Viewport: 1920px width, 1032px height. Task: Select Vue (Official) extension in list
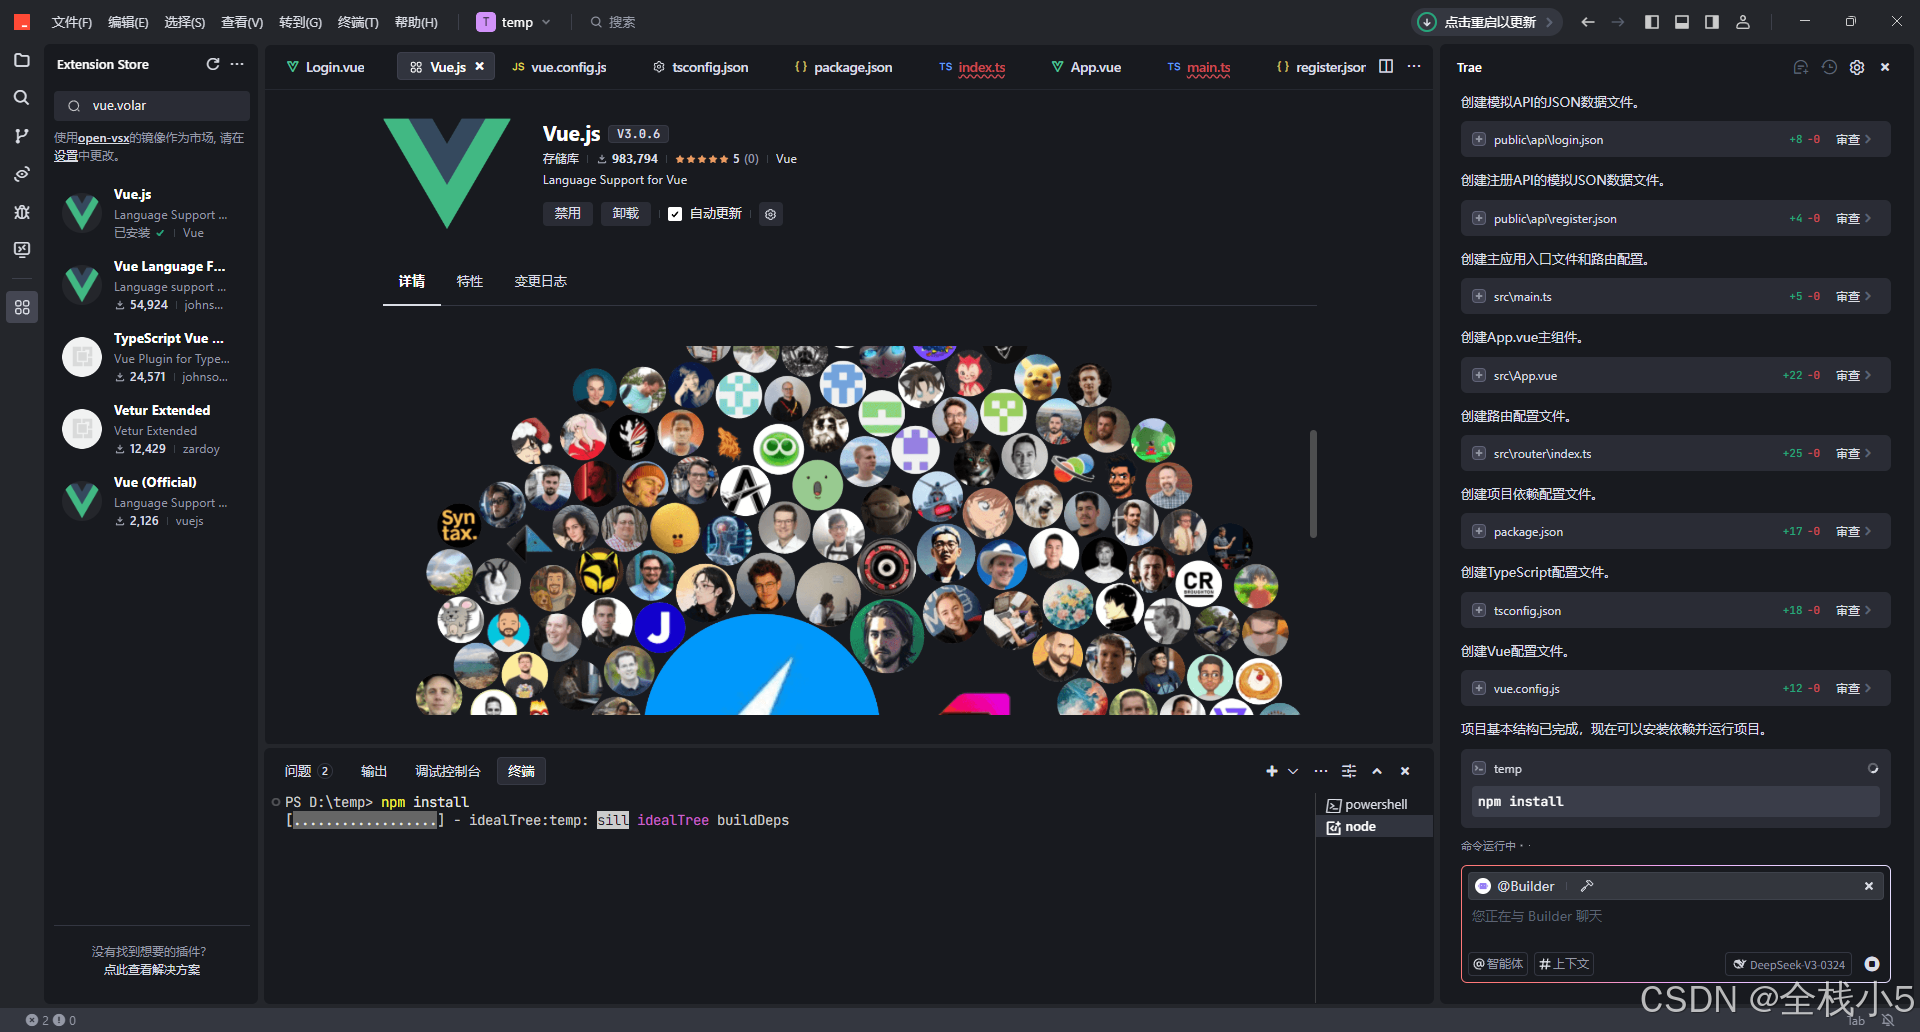pyautogui.click(x=152, y=501)
